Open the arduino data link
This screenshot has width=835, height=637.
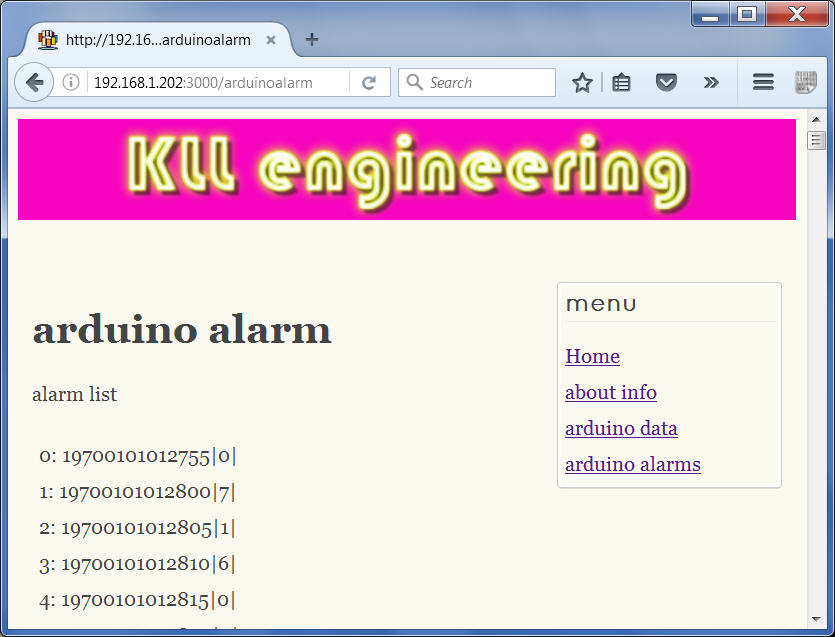(621, 429)
